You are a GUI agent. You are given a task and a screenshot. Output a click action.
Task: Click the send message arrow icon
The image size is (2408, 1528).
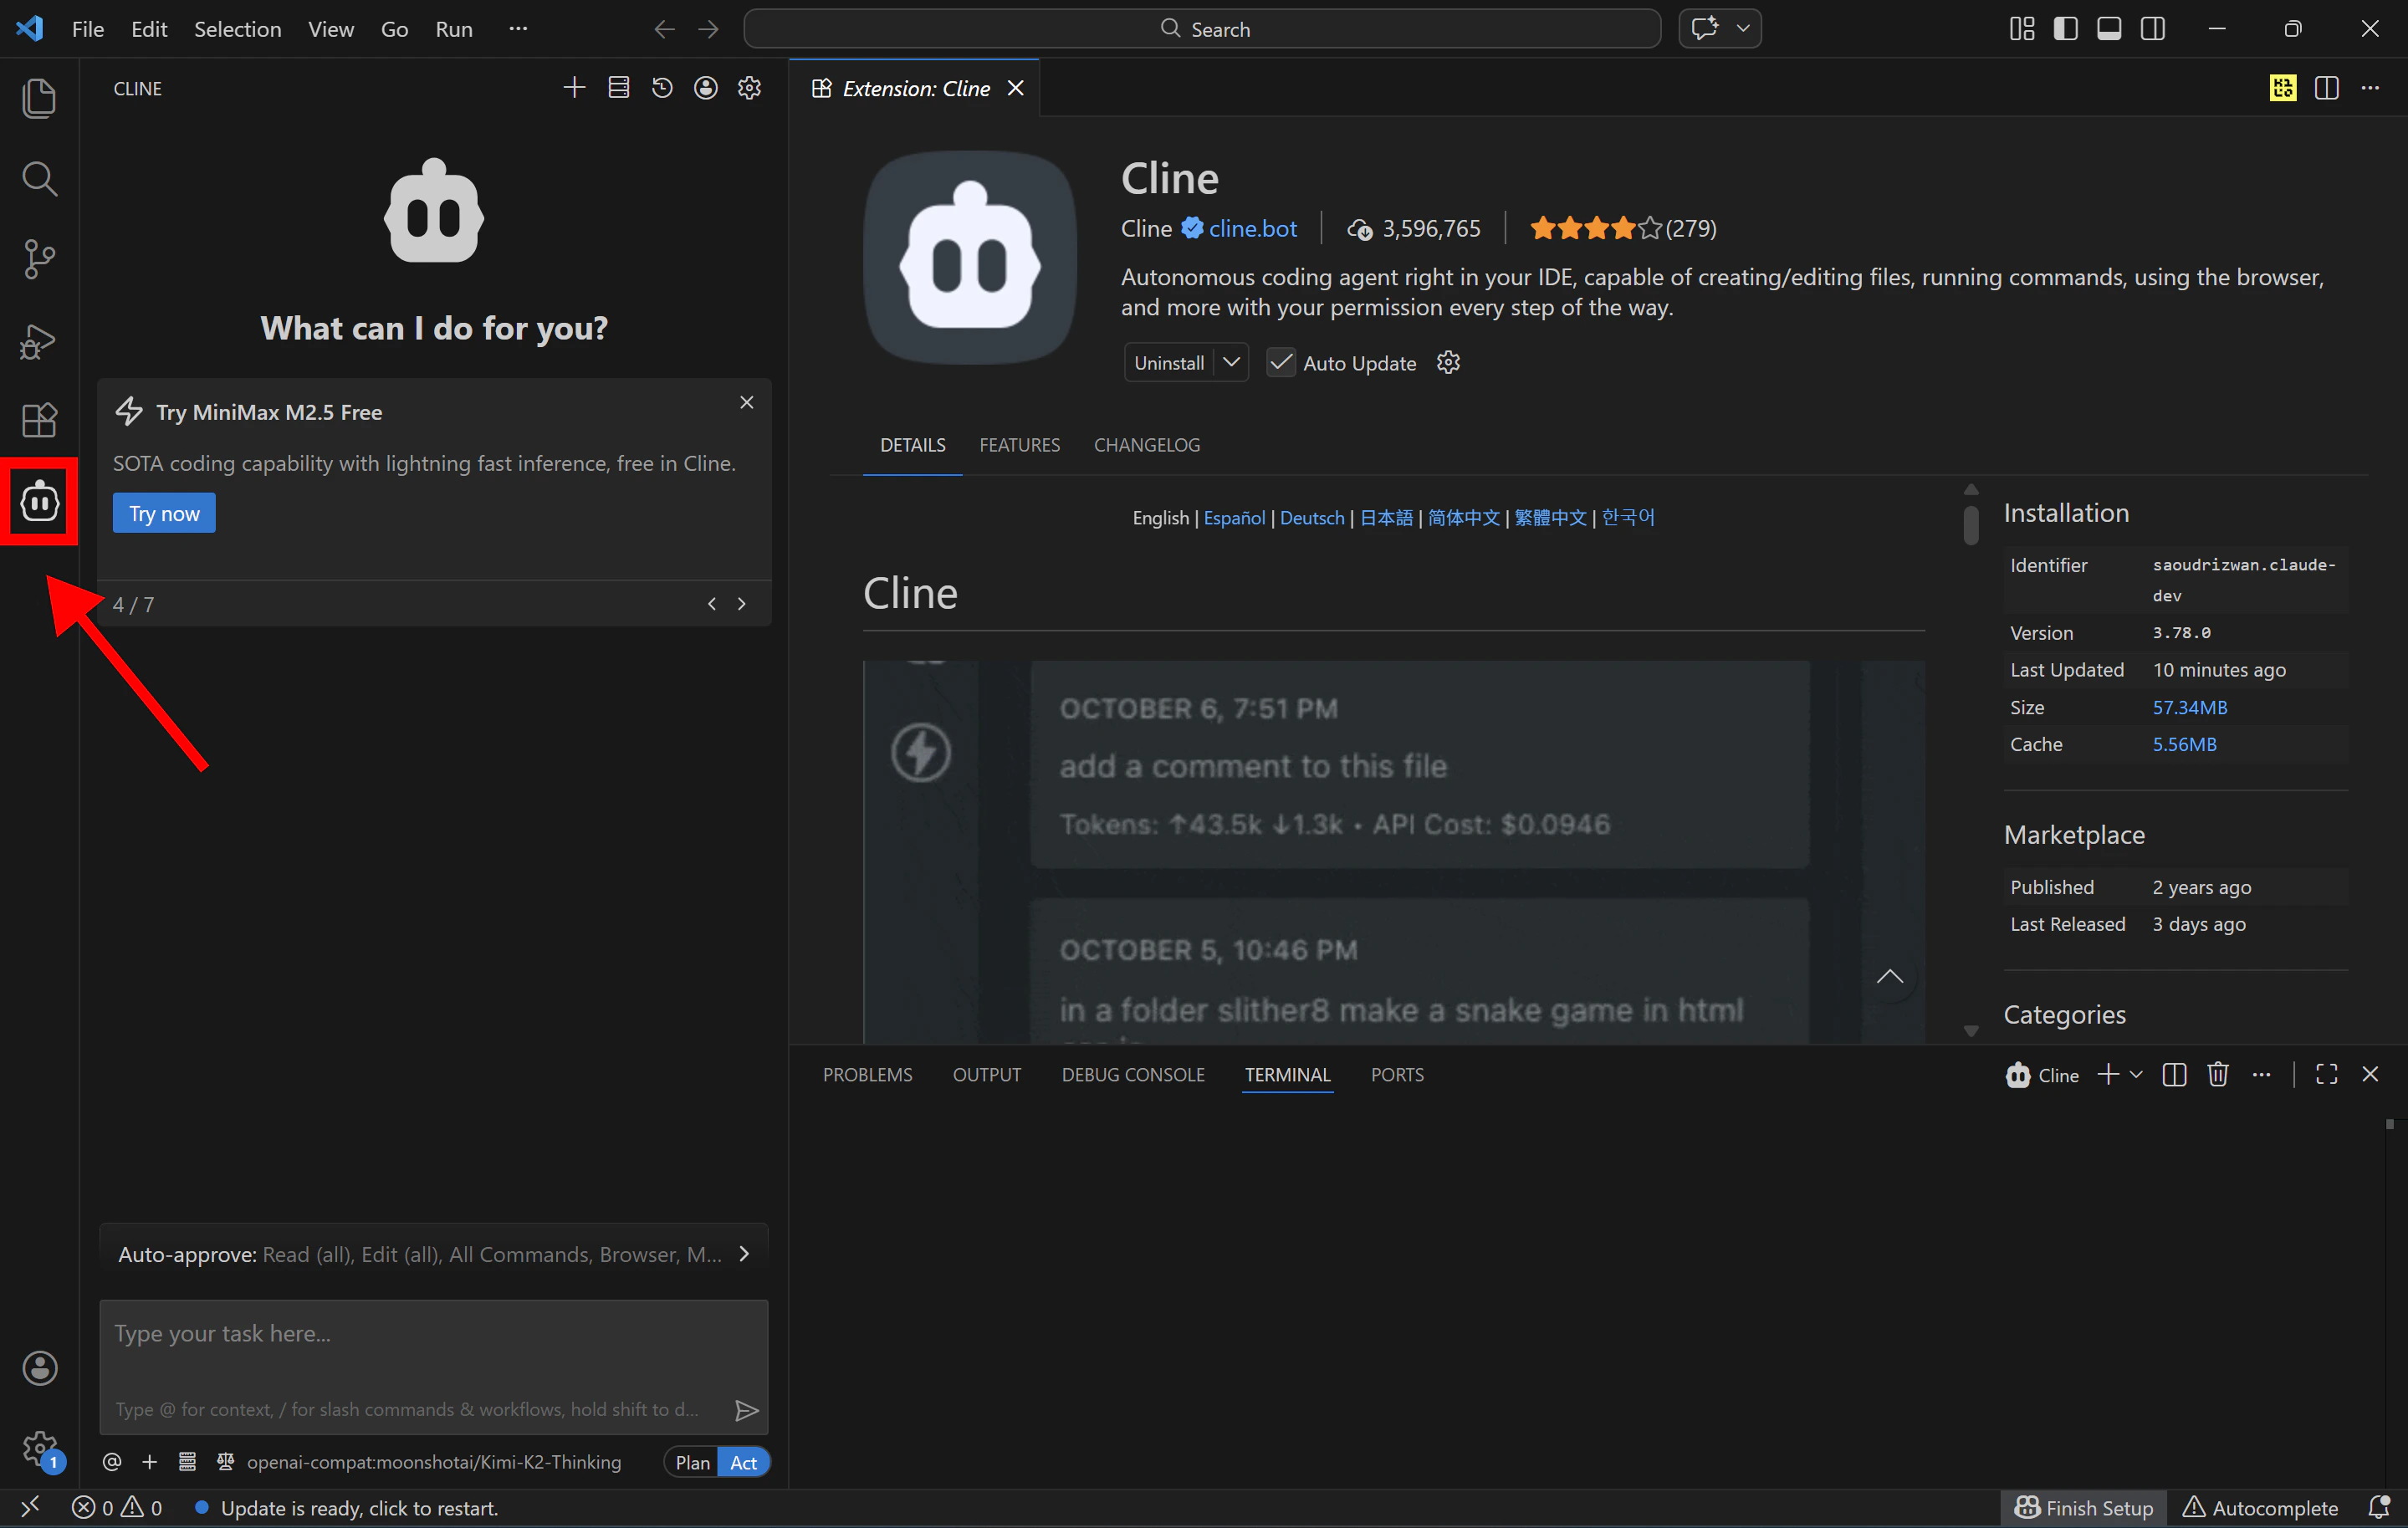click(x=746, y=1410)
